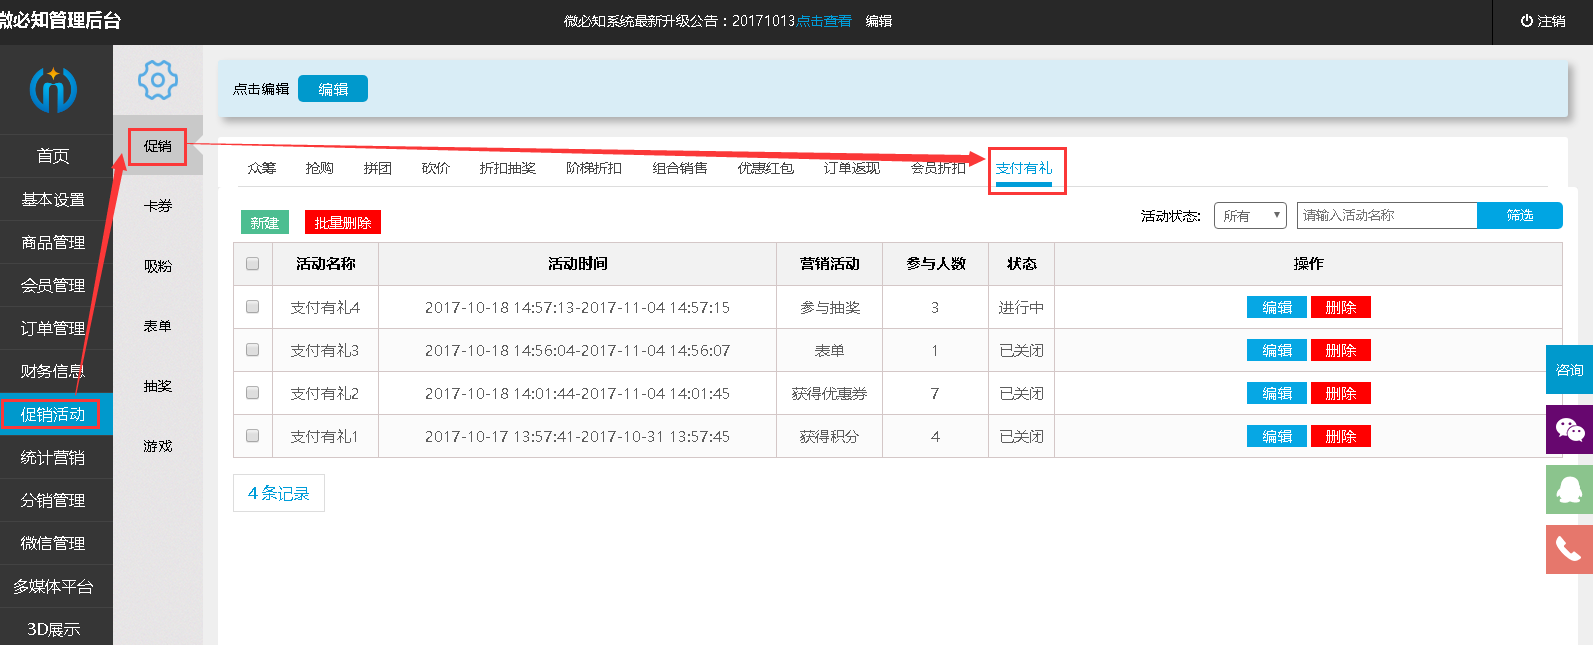Open the QQ contact floating icon
The image size is (1593, 645).
coord(1569,489)
